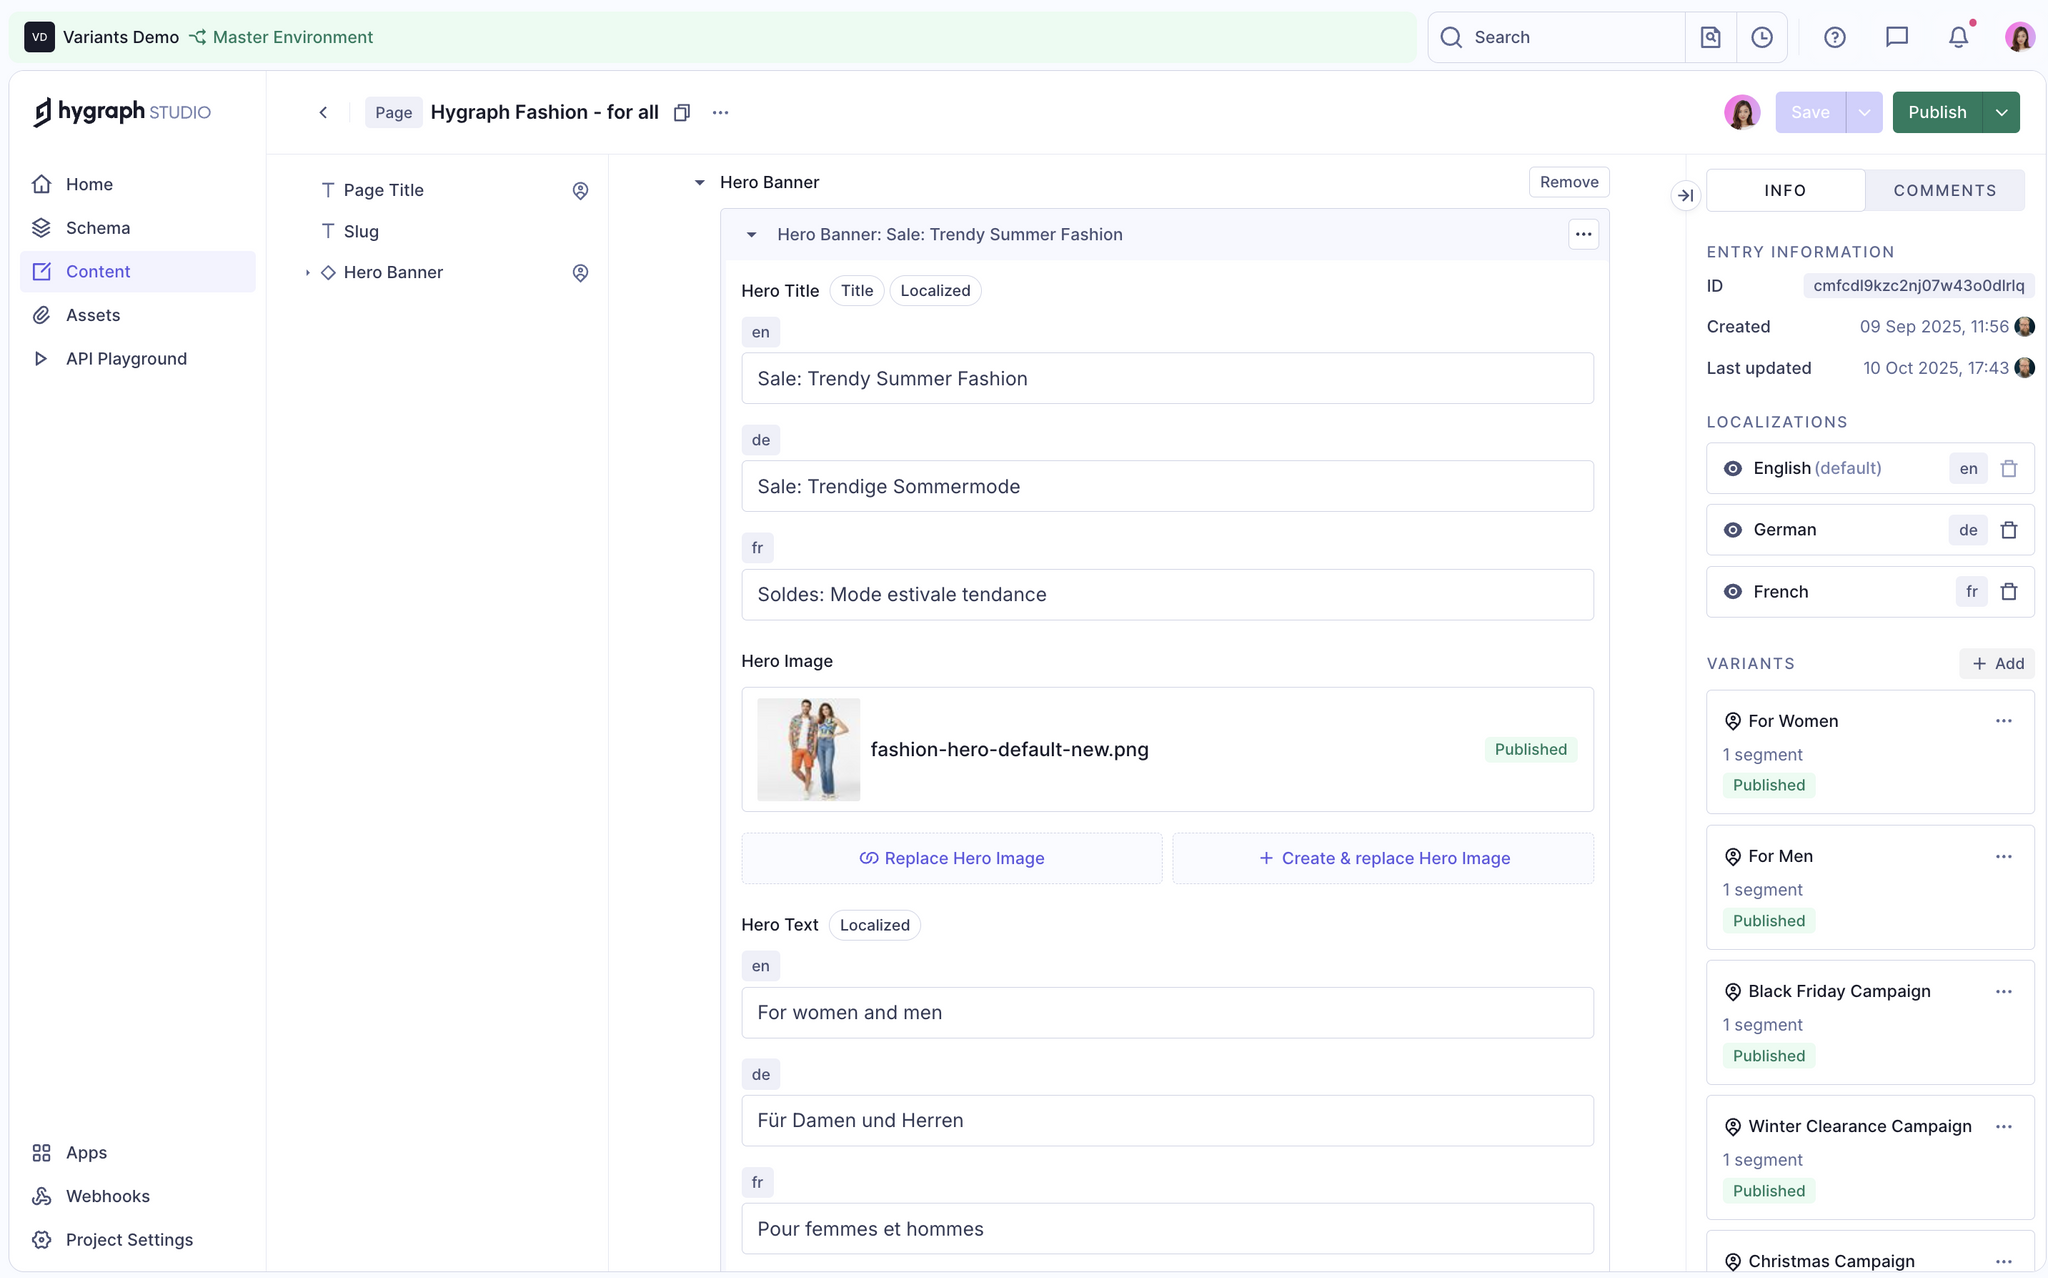Click Add to create a new variant
Screen dimensions: 2048x1278
pos(1996,663)
